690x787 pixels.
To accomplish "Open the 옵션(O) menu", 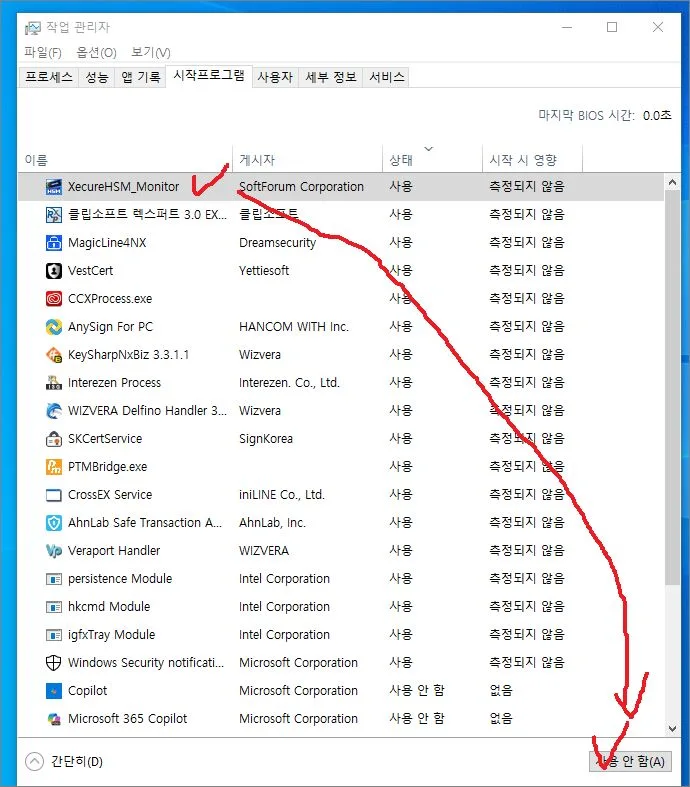I will point(96,52).
